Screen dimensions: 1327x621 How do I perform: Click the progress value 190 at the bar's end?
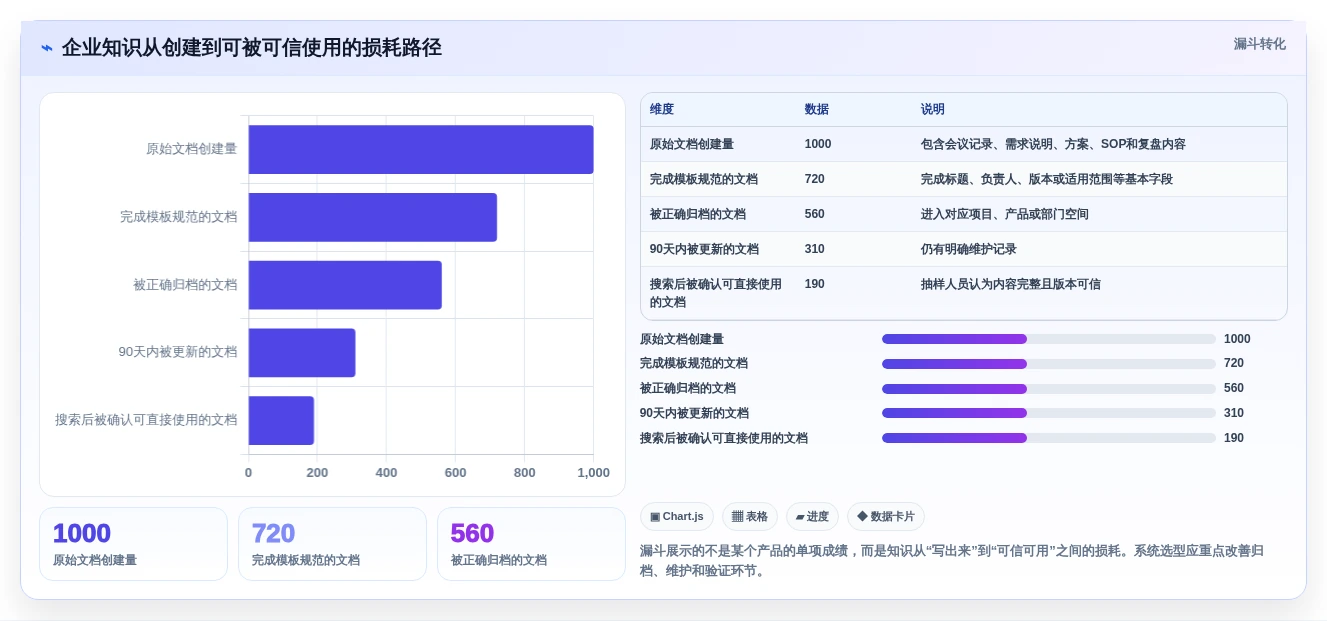tap(1234, 438)
